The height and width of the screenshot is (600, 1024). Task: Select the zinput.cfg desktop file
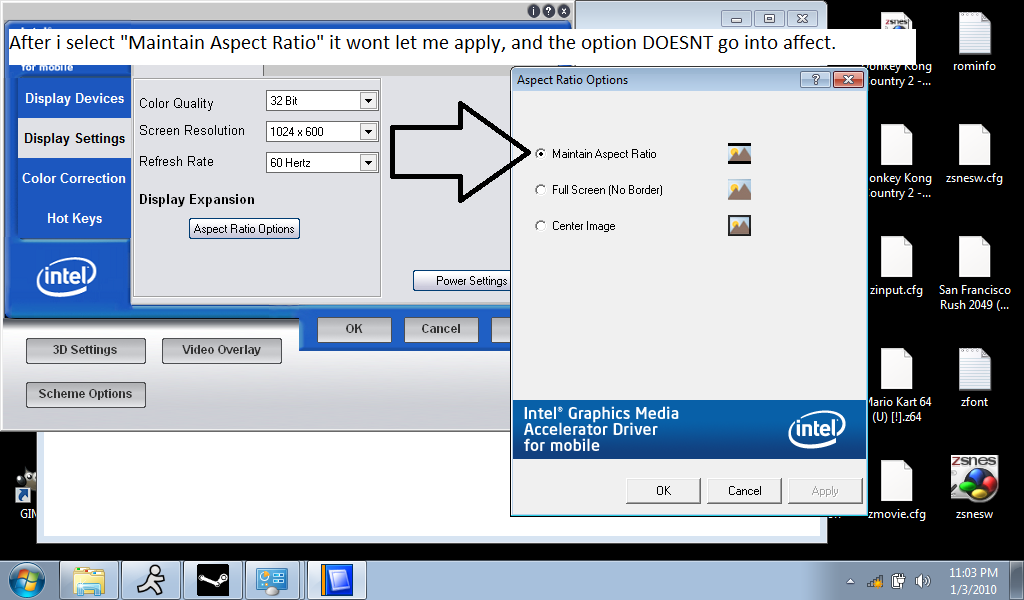coord(896,266)
